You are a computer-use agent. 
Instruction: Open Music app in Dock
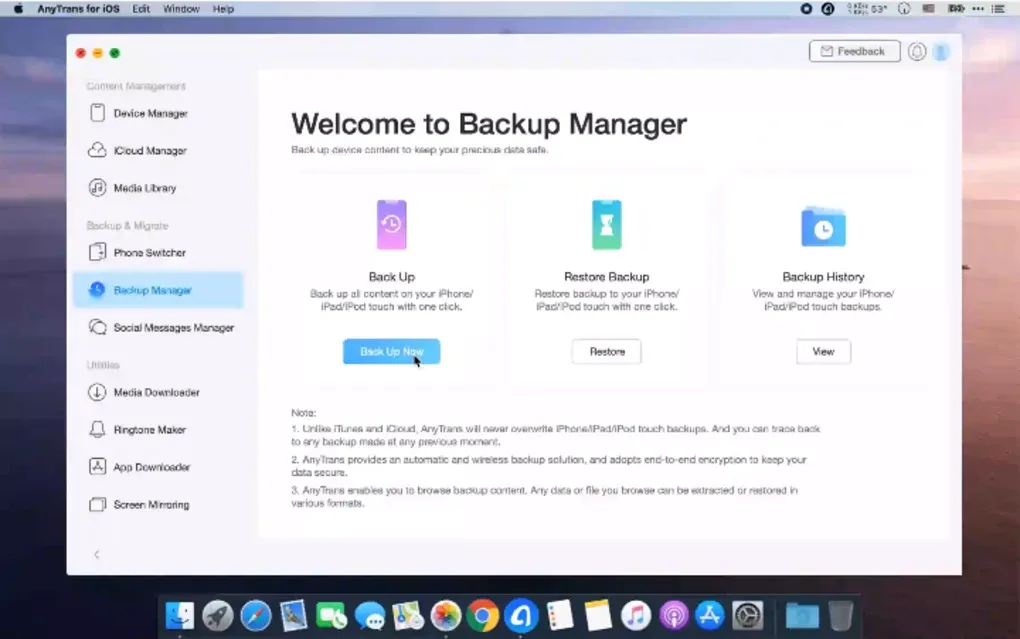click(636, 616)
